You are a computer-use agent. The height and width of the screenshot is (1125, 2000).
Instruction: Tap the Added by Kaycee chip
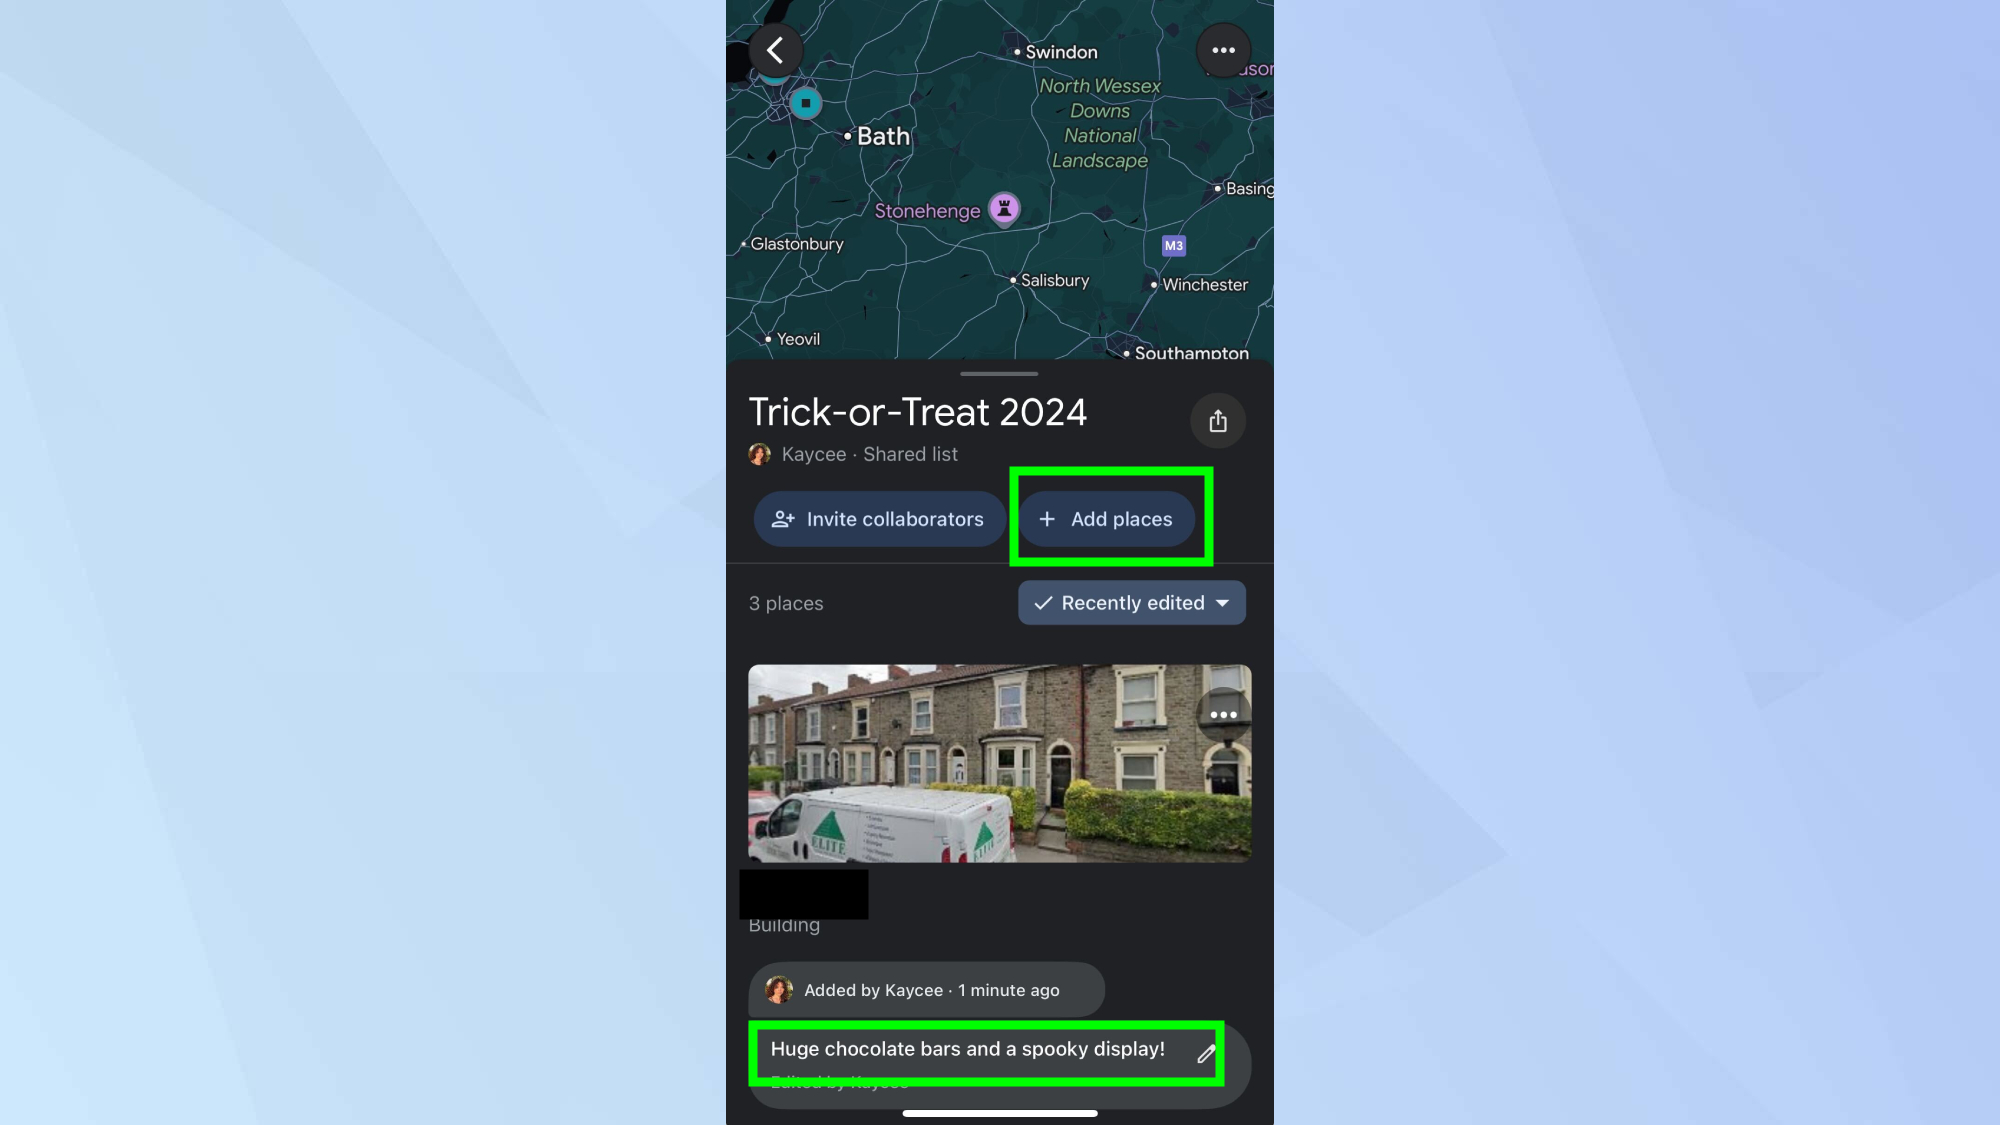coord(926,990)
